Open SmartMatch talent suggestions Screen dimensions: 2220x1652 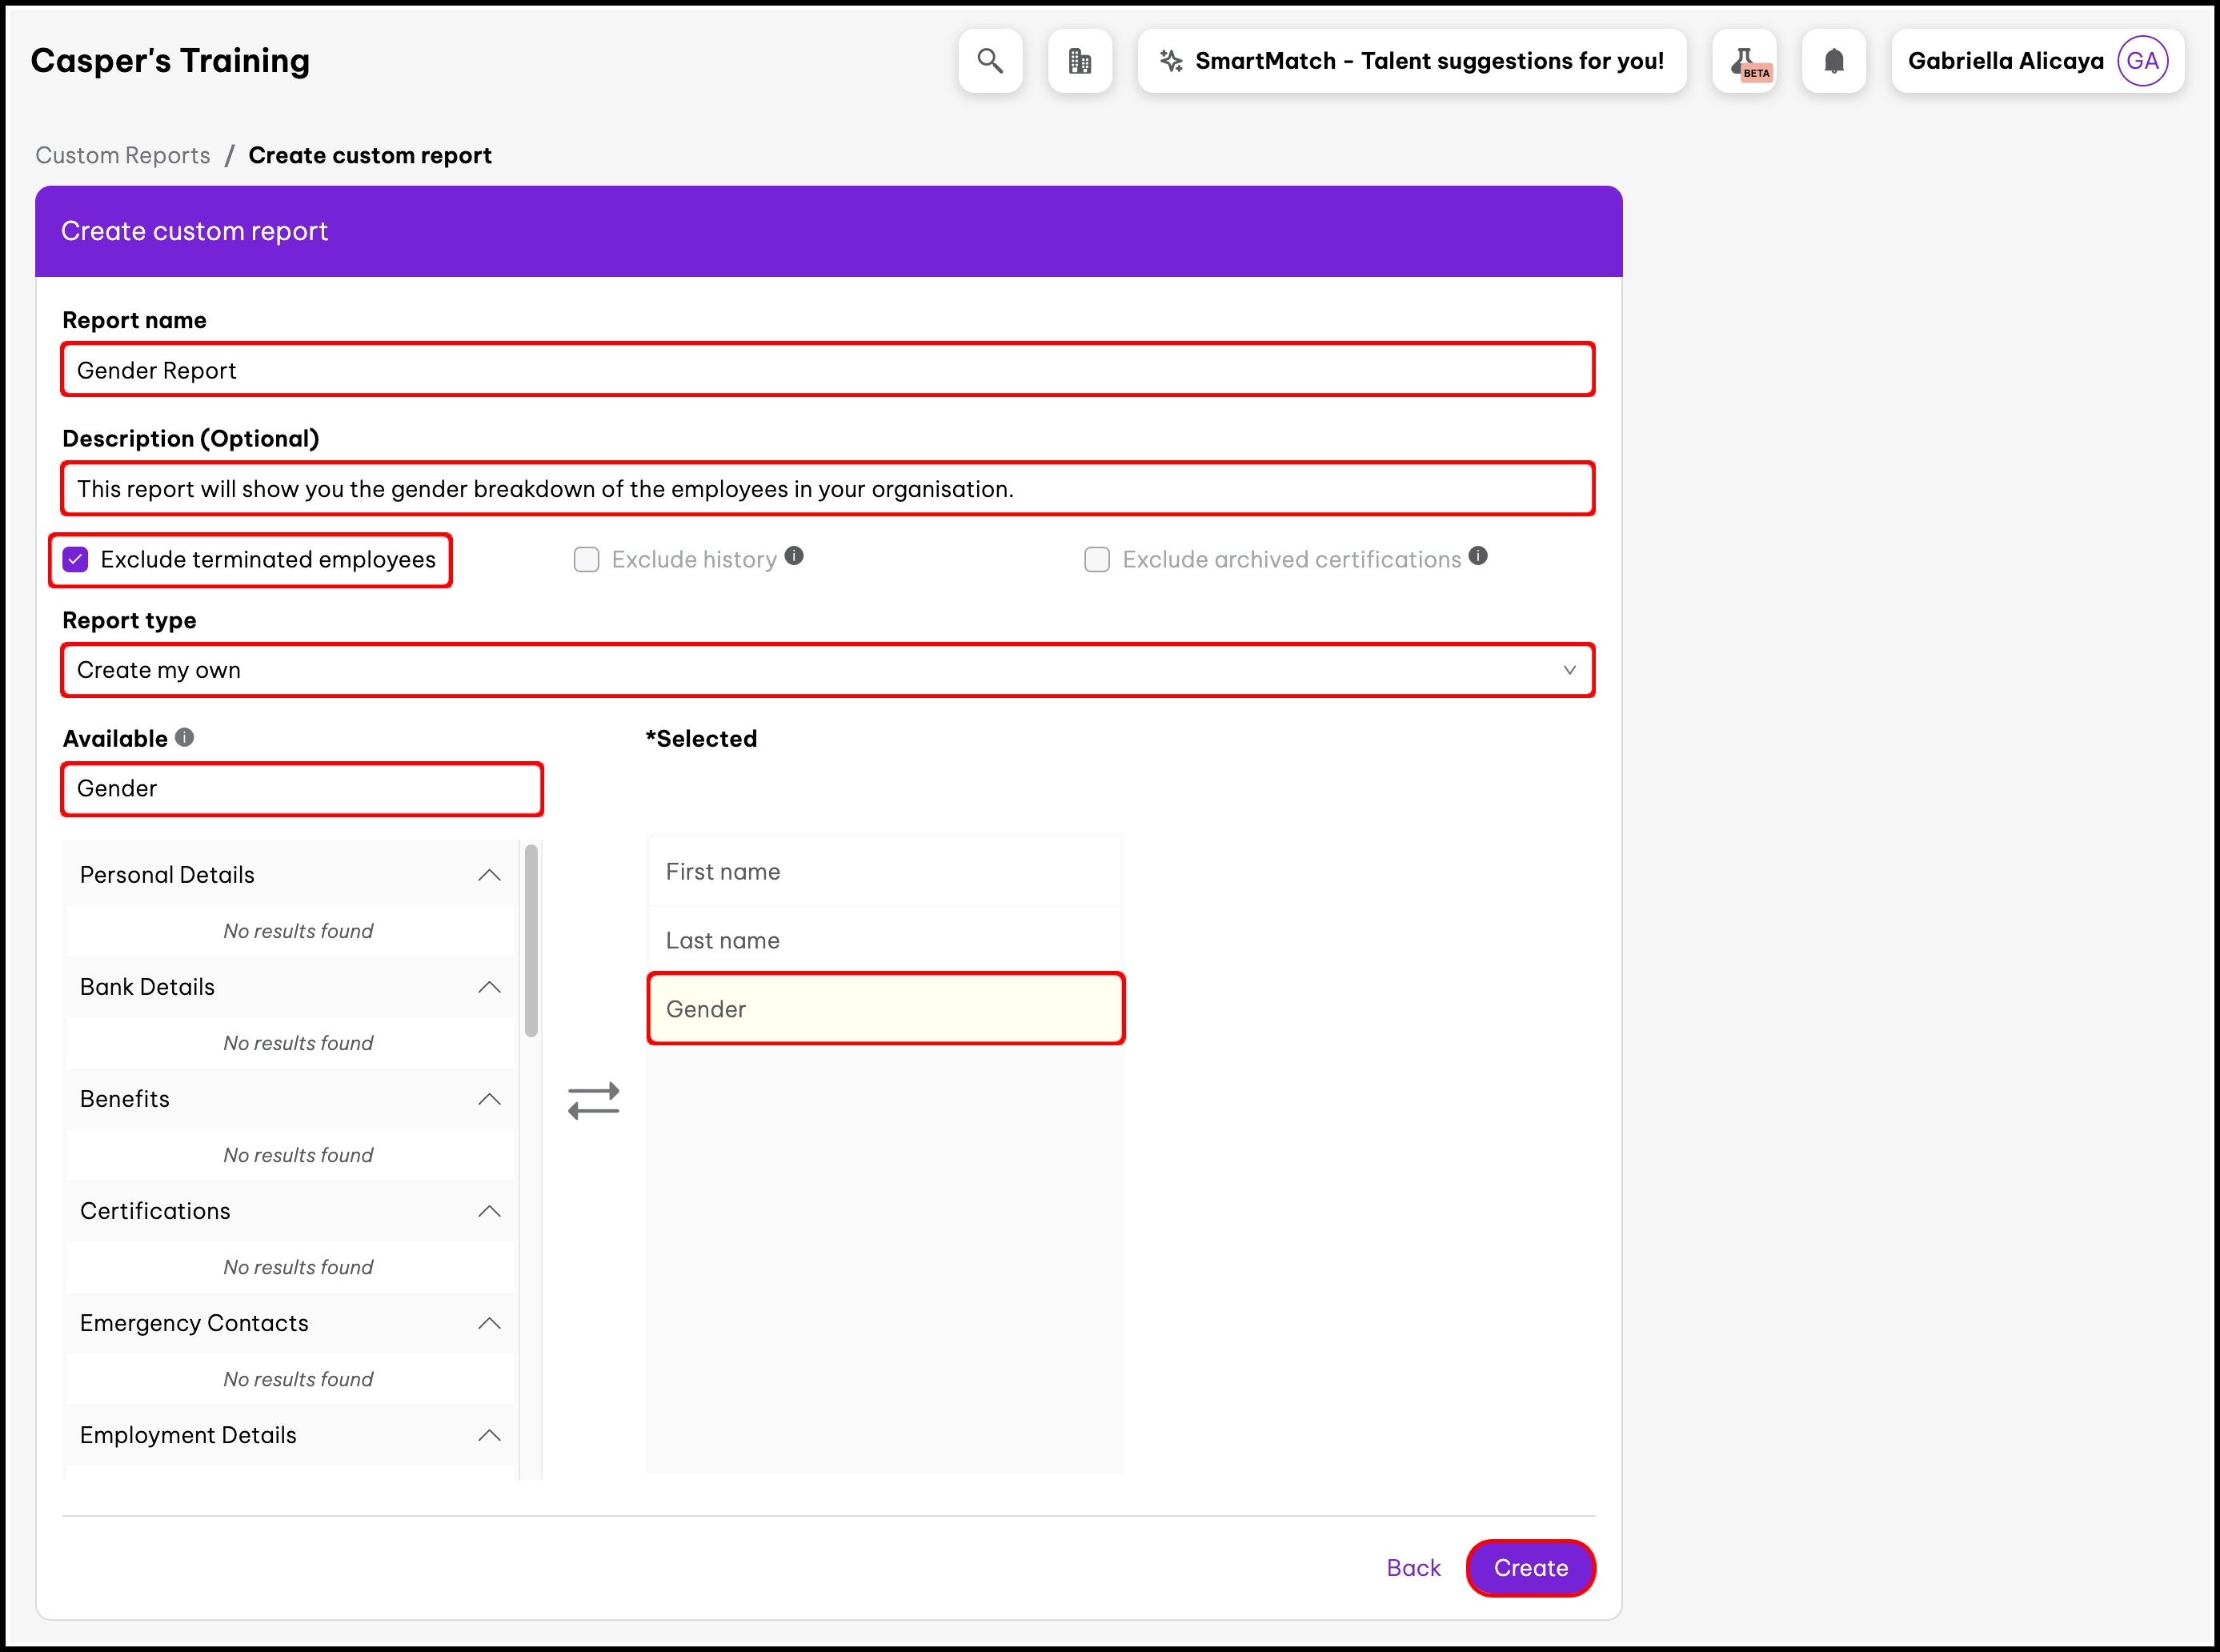coord(1411,61)
